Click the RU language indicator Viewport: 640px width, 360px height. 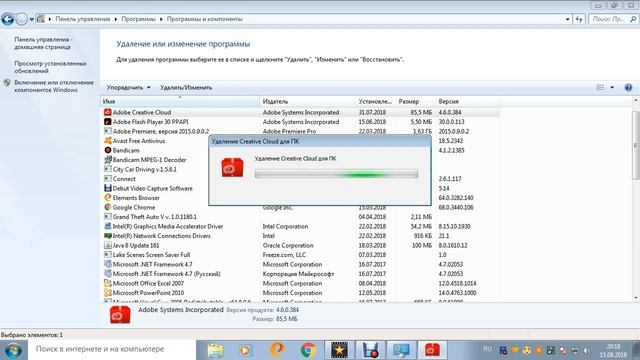487,349
